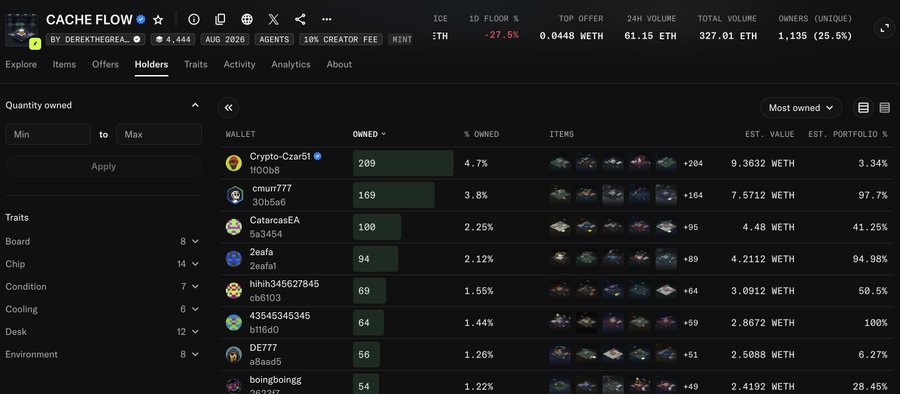This screenshot has height=394, width=900.
Task: Click the 9.3632 WETH estimated value
Action: pos(763,163)
